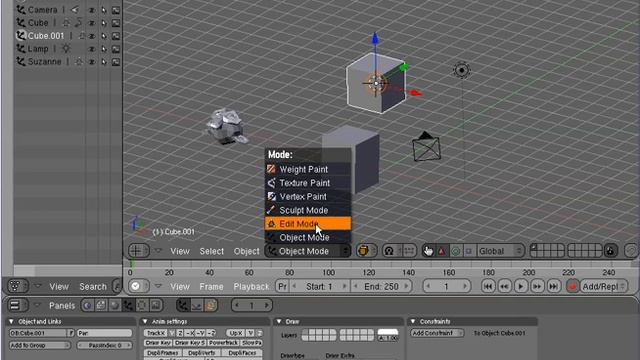
Task: Toggle Lamp visibility eye in outliner
Action: point(92,49)
